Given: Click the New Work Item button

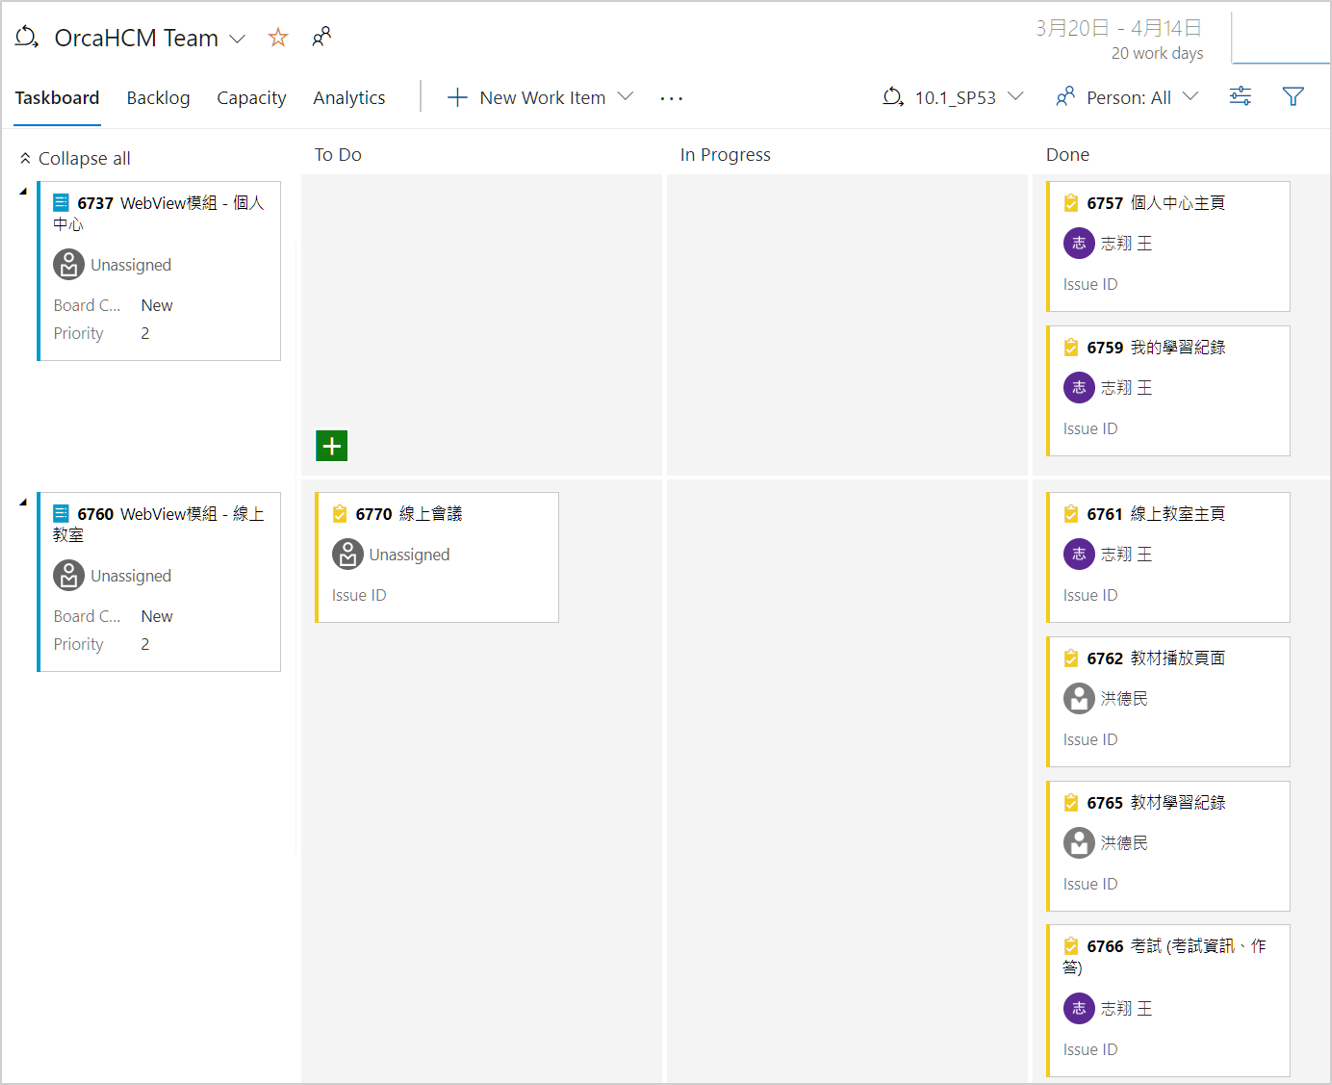Looking at the screenshot, I should click(x=527, y=97).
